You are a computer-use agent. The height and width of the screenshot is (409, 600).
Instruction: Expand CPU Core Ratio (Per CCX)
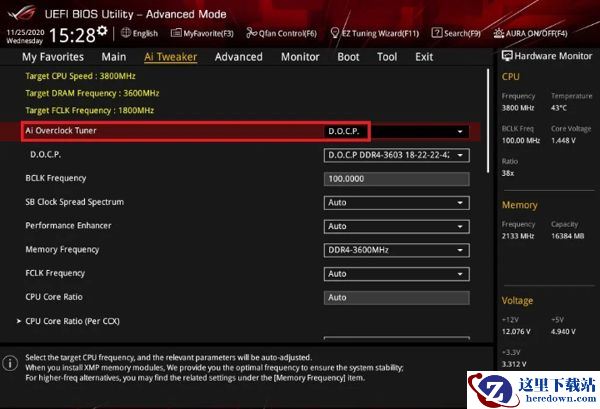[69, 321]
